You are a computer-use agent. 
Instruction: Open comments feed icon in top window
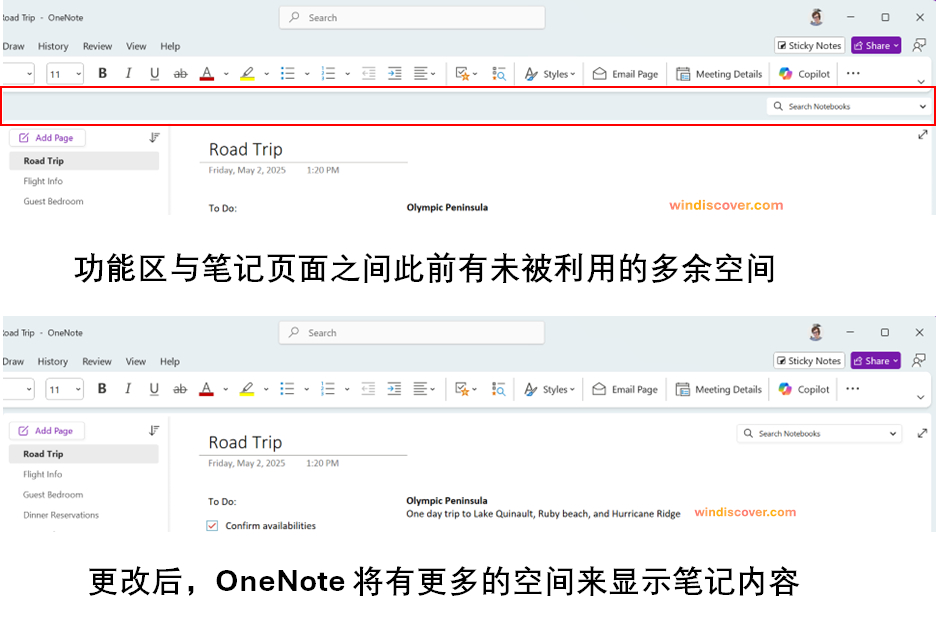pyautogui.click(x=919, y=45)
